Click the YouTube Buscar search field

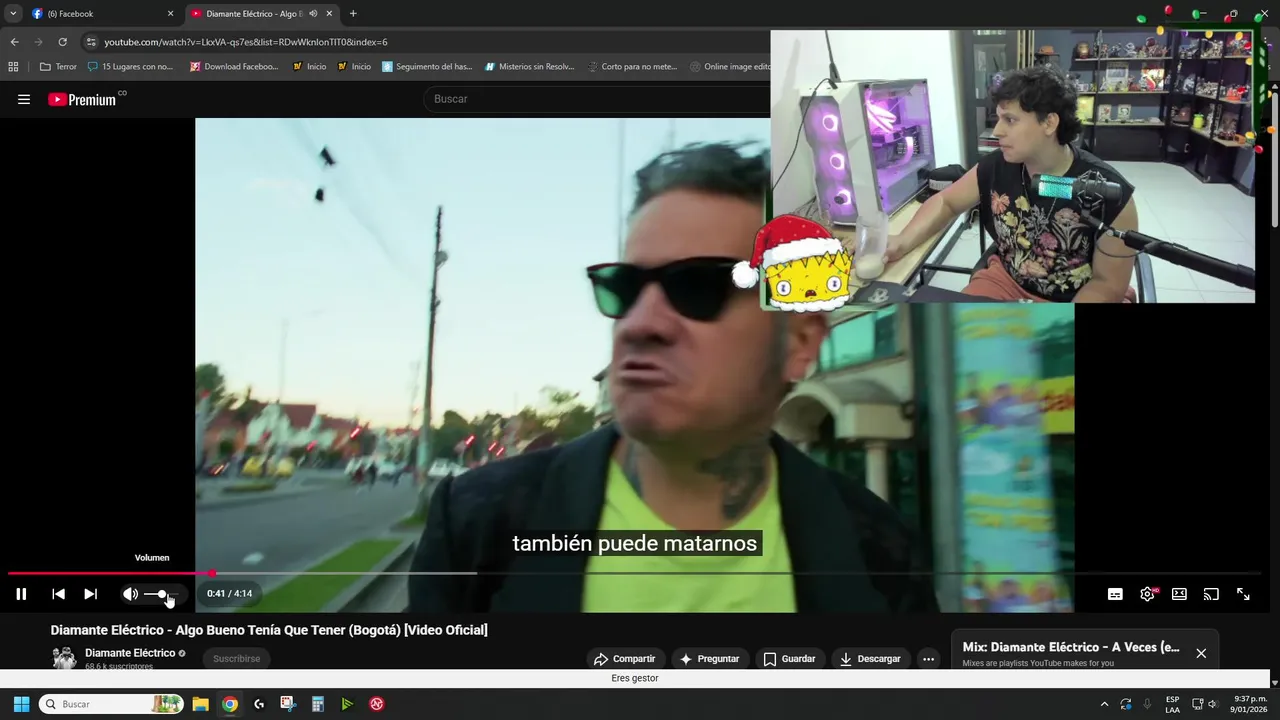pos(597,99)
